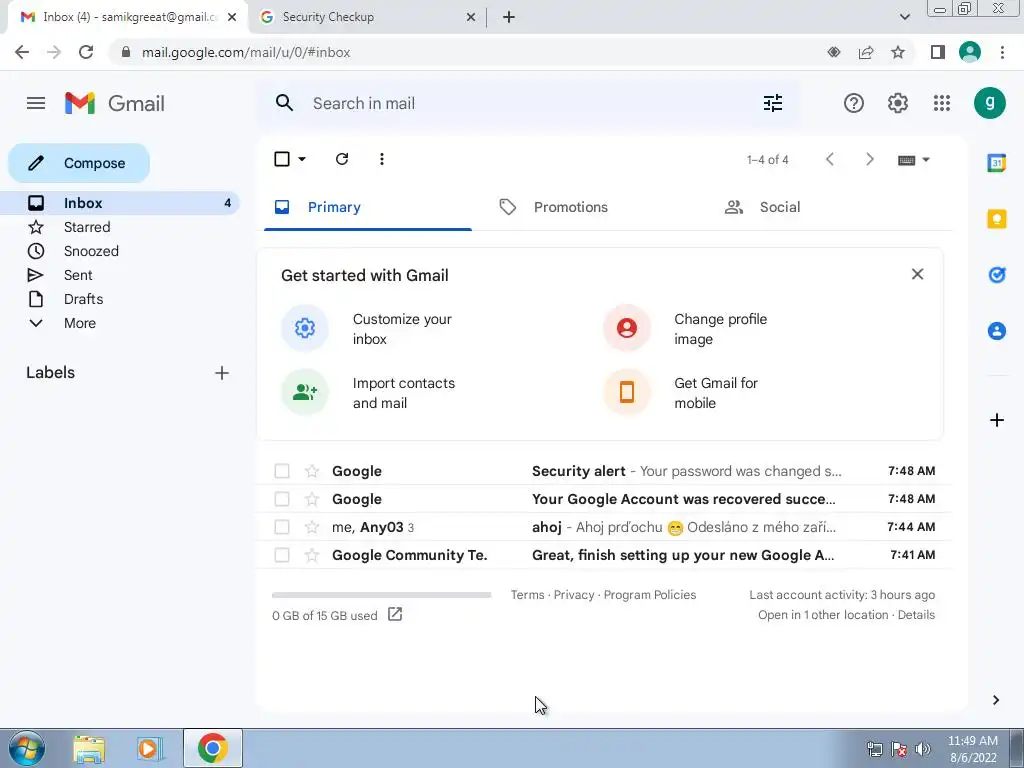Select the ahoj email checkbox

[x=282, y=527]
